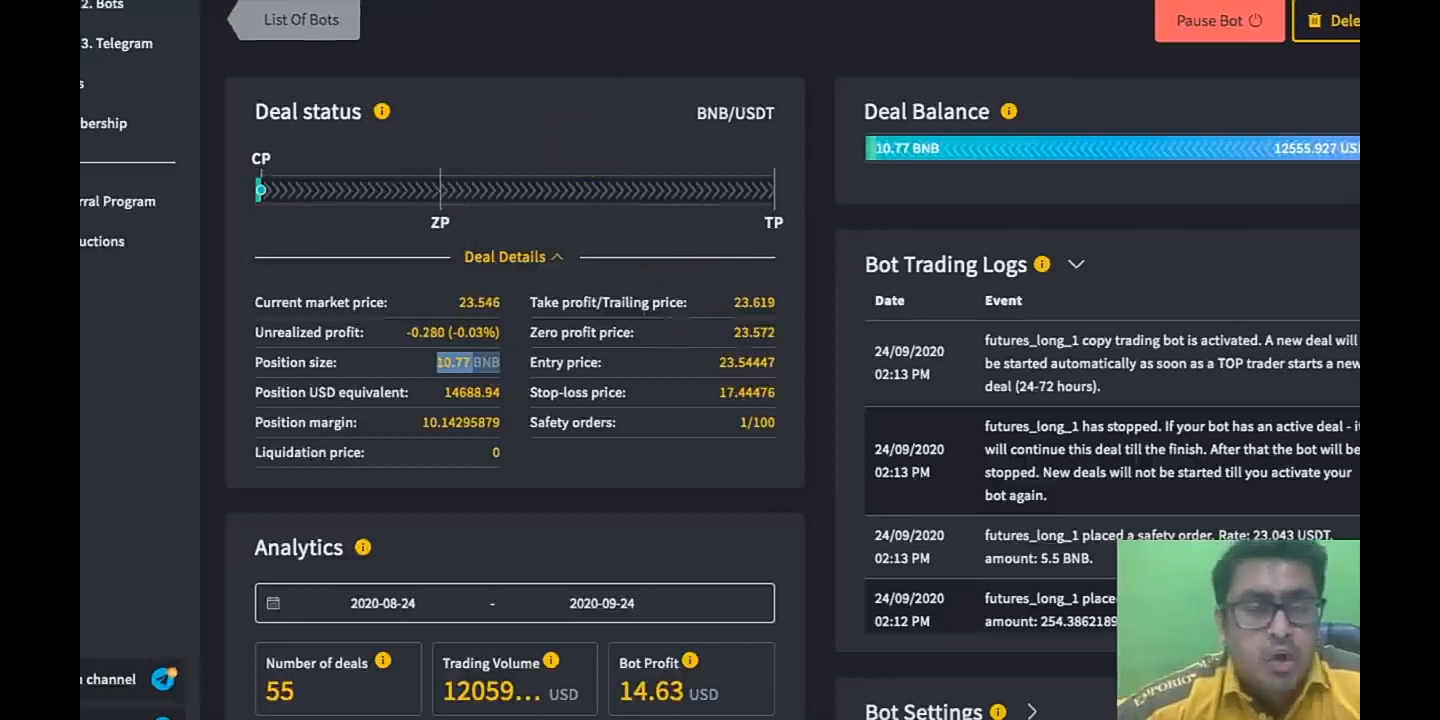The image size is (1440, 720).
Task: Open the Analytics info icon
Action: 363,547
